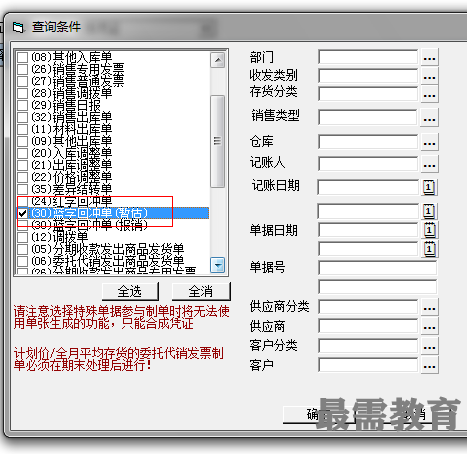Click the 查询条件 window title icon
This screenshot has width=467, height=454.
[19, 27]
